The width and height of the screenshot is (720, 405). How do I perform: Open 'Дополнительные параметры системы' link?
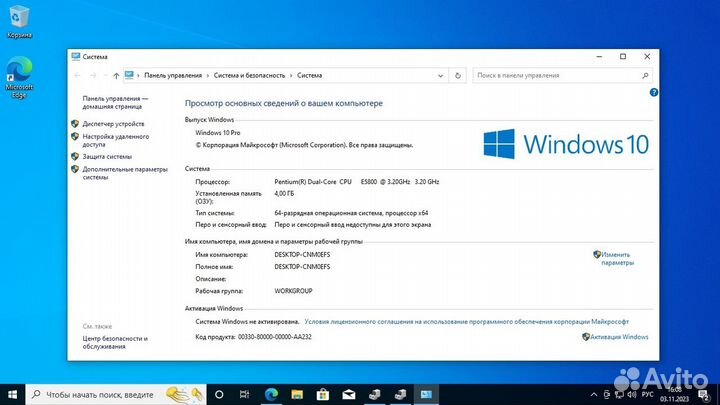[x=125, y=173]
